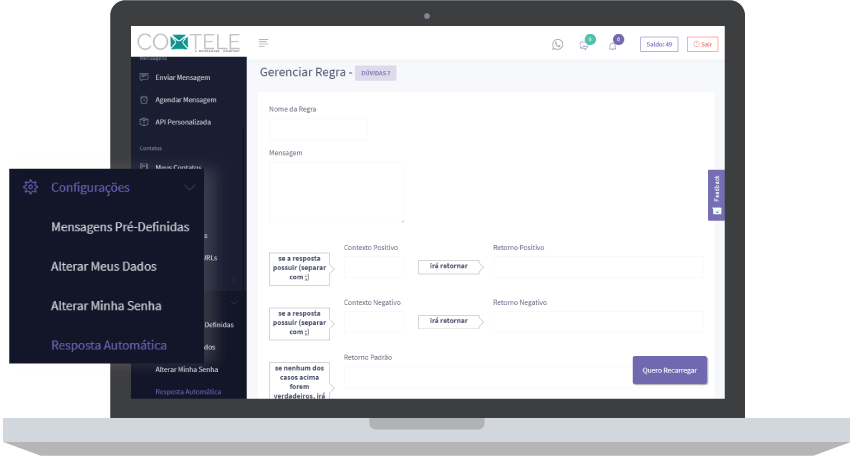
Task: Click Configurações heading in the popup
Action: pyautogui.click(x=90, y=187)
